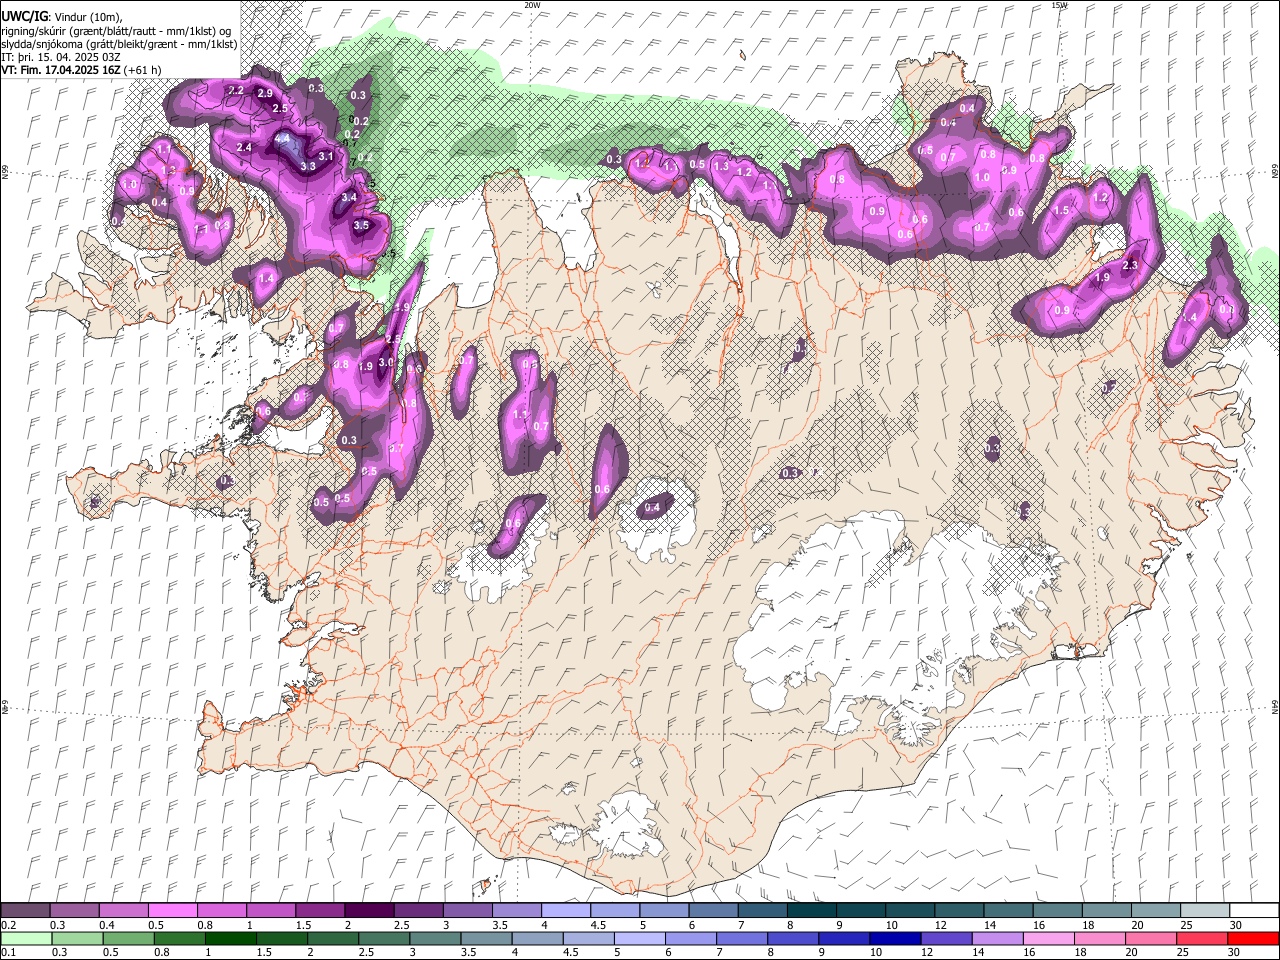Screen dimensions: 1280x960
Task: Click the 2.4 value on the map
Action: click(244, 147)
